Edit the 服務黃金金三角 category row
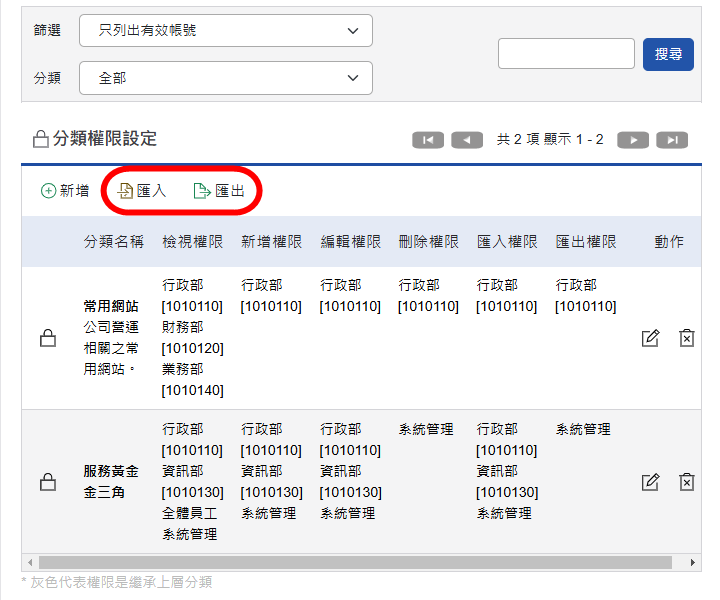Viewport: 720px width, 600px height. point(650,482)
